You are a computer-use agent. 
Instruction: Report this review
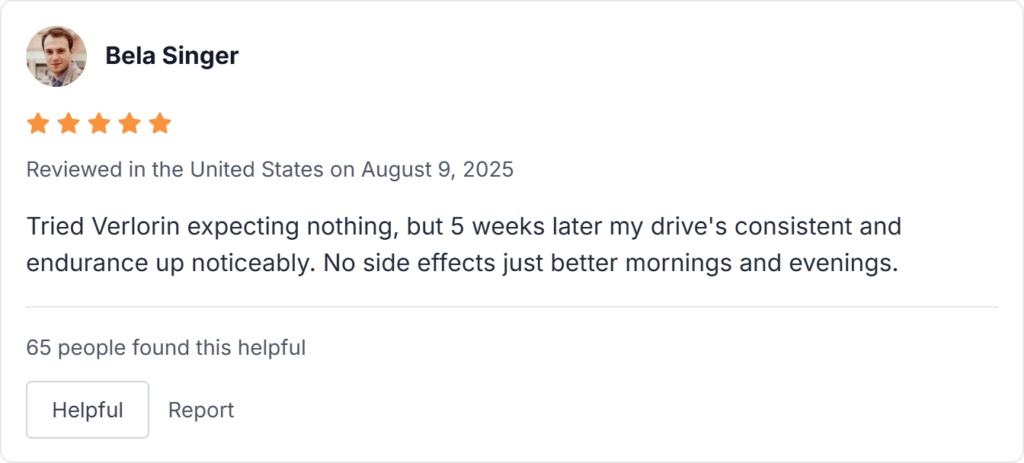[201, 410]
